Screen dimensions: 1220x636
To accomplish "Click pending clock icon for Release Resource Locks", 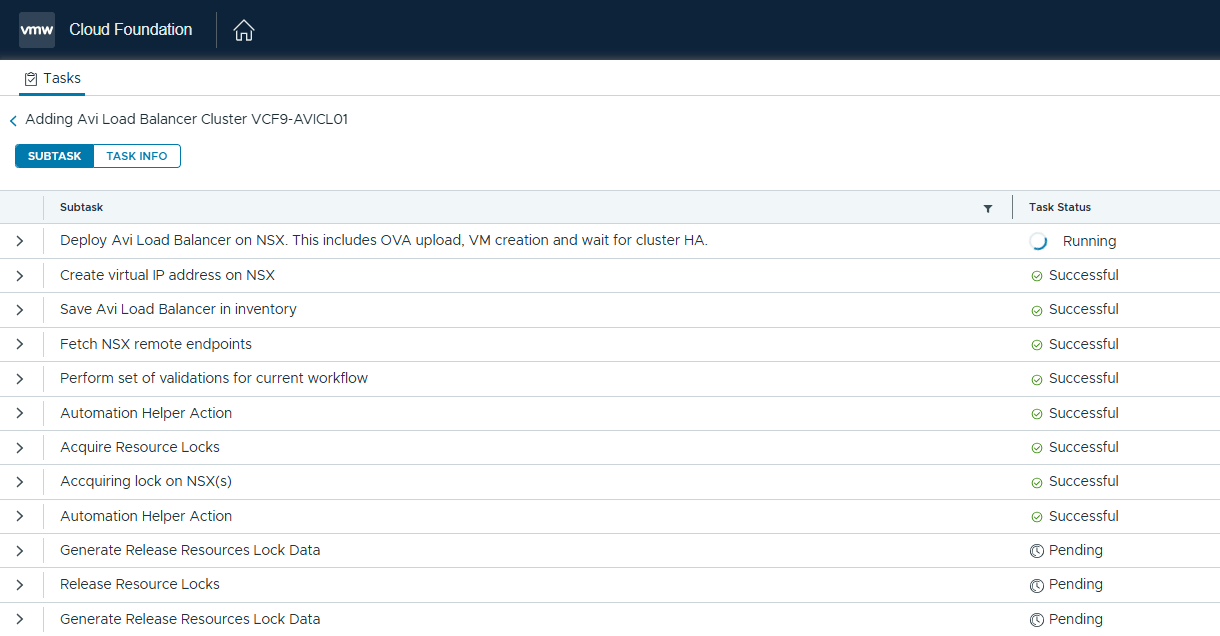I will 1037,585.
